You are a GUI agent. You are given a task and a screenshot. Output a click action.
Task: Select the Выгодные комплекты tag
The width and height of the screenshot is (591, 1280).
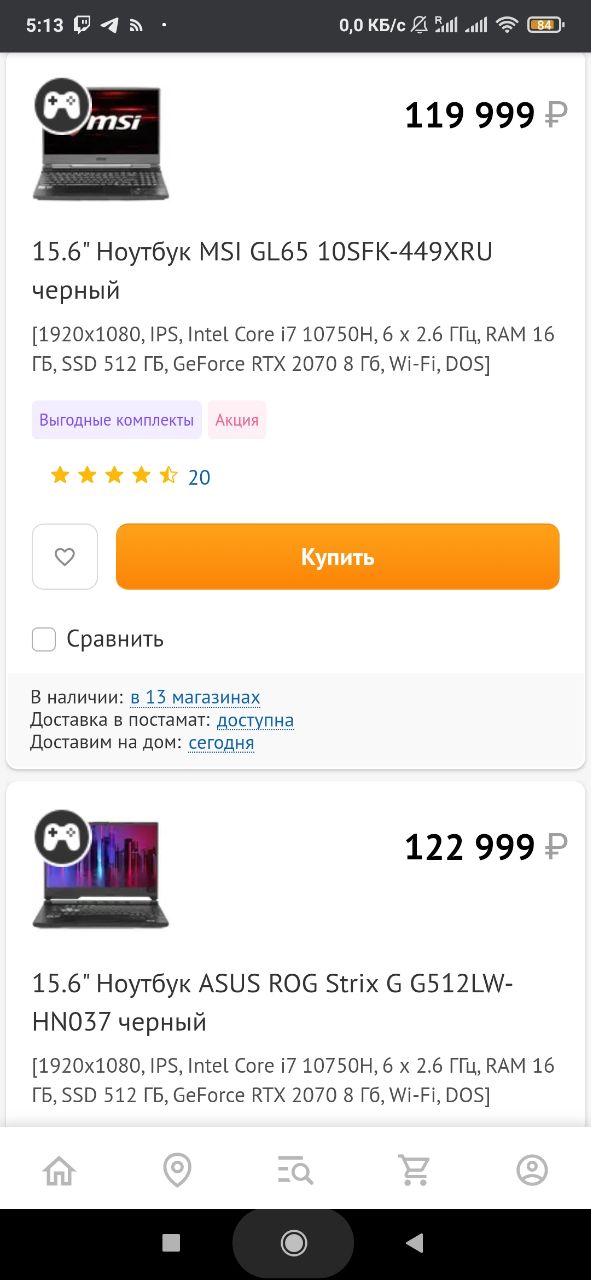click(117, 420)
